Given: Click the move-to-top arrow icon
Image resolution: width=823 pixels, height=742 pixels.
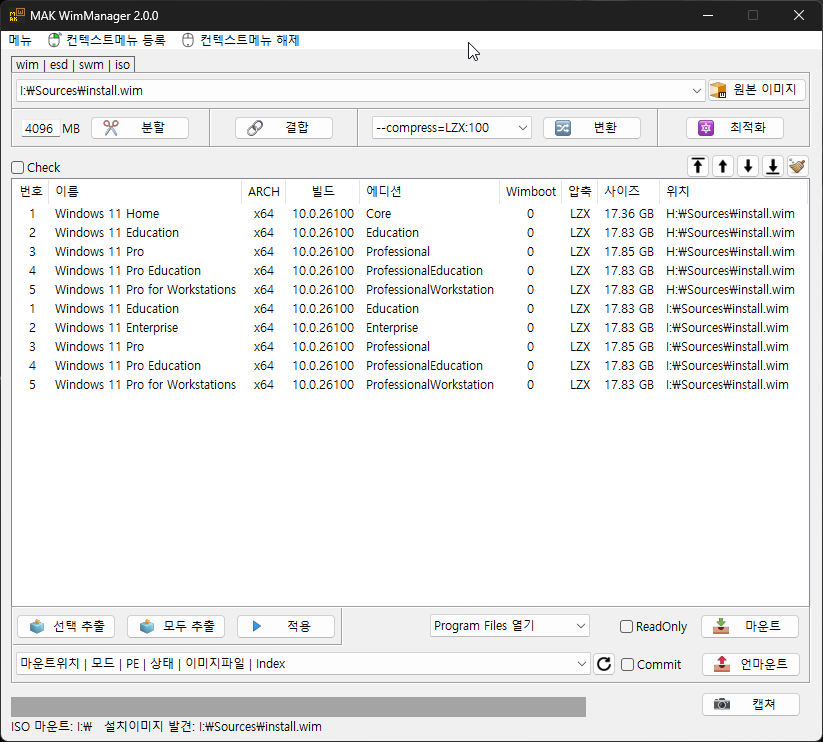Looking at the screenshot, I should (698, 167).
